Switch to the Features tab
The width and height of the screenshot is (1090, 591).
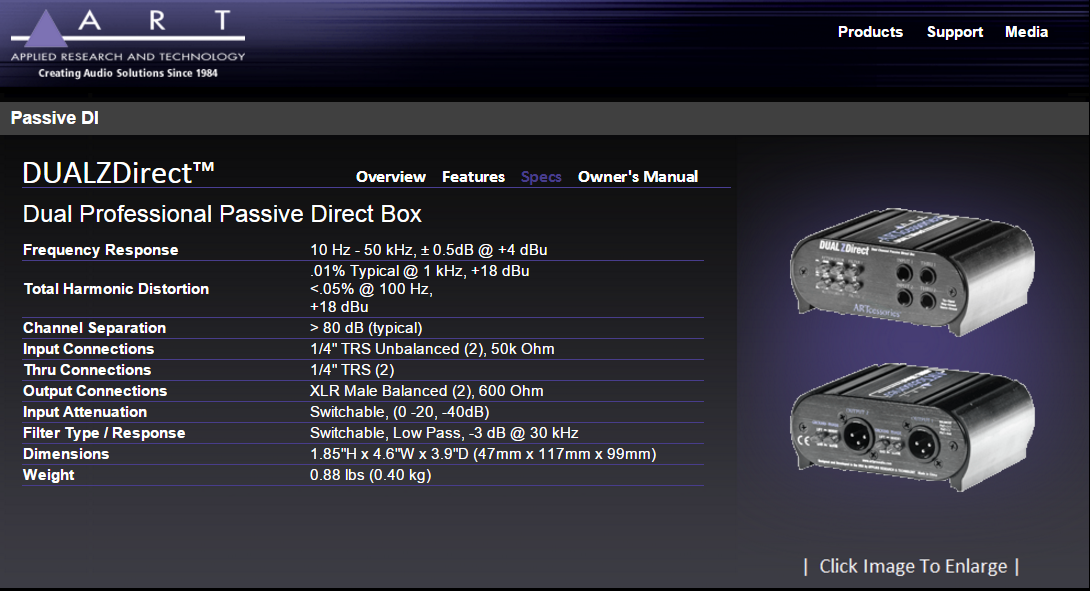point(473,177)
